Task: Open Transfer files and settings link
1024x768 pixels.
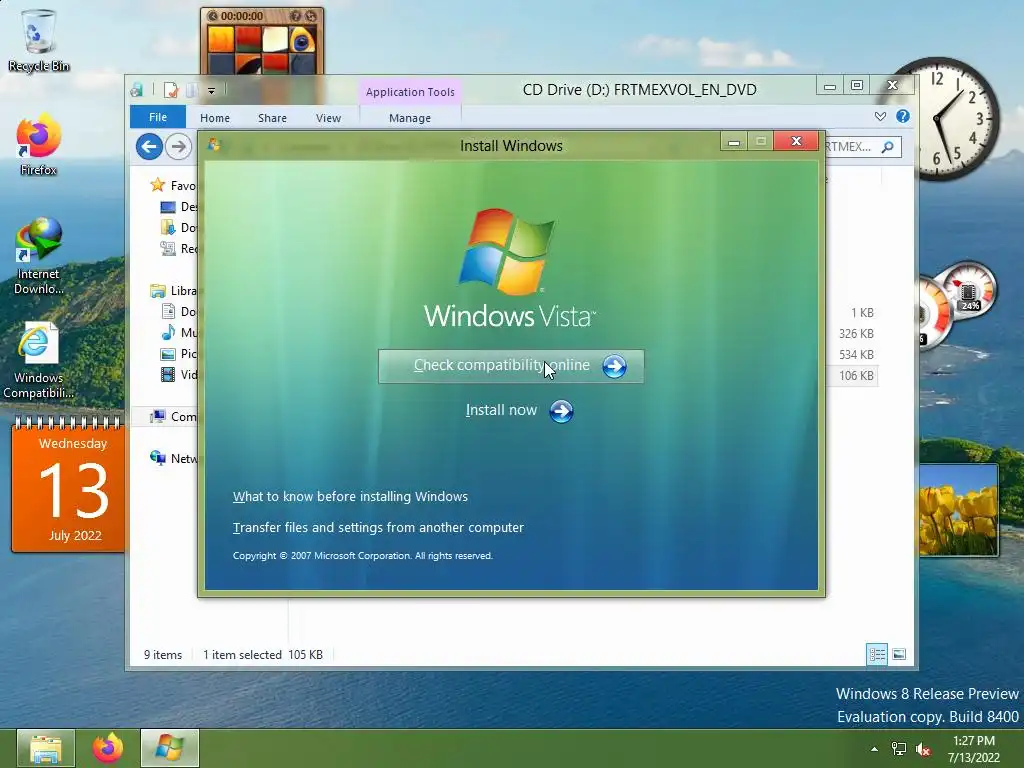Action: [378, 527]
